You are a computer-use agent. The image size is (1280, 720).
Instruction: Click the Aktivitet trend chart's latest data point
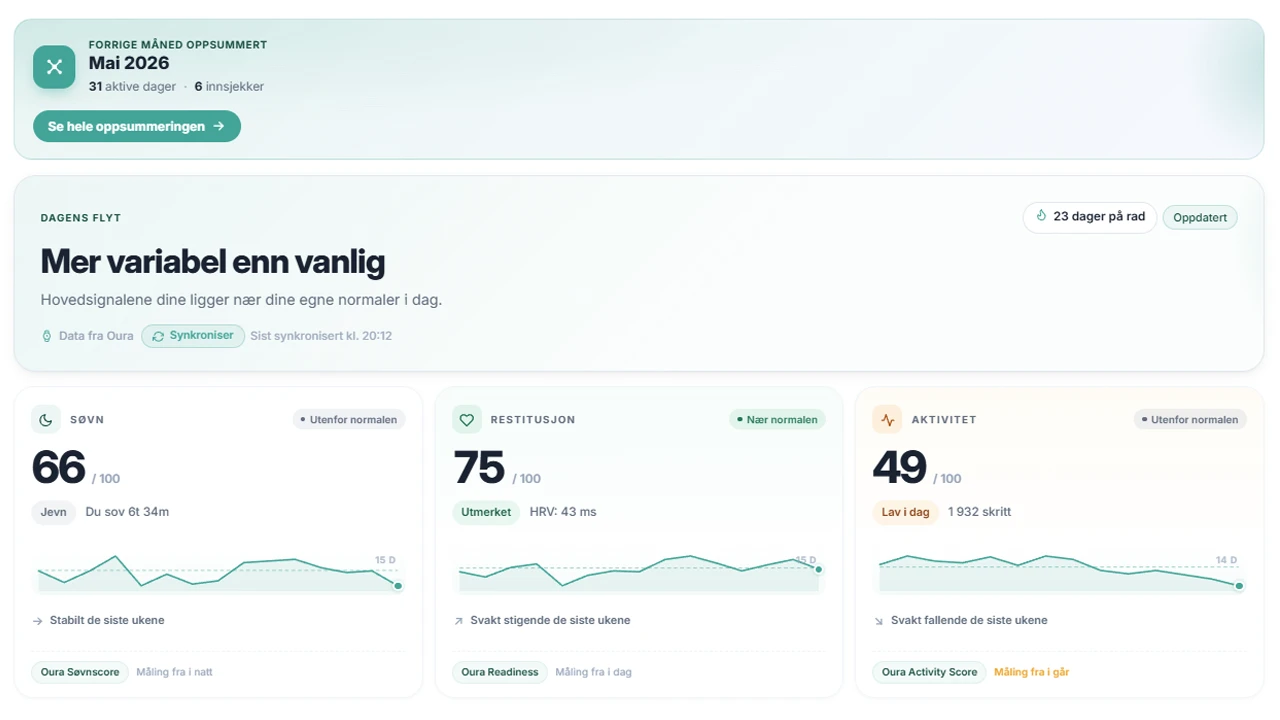click(x=1239, y=586)
